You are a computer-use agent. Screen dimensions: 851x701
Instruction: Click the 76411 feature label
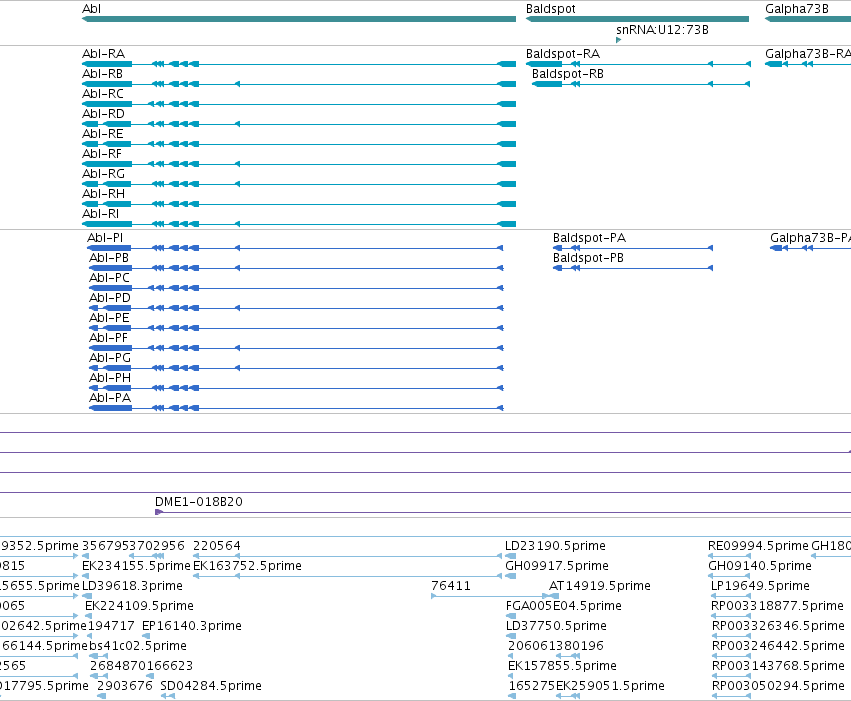pos(451,586)
